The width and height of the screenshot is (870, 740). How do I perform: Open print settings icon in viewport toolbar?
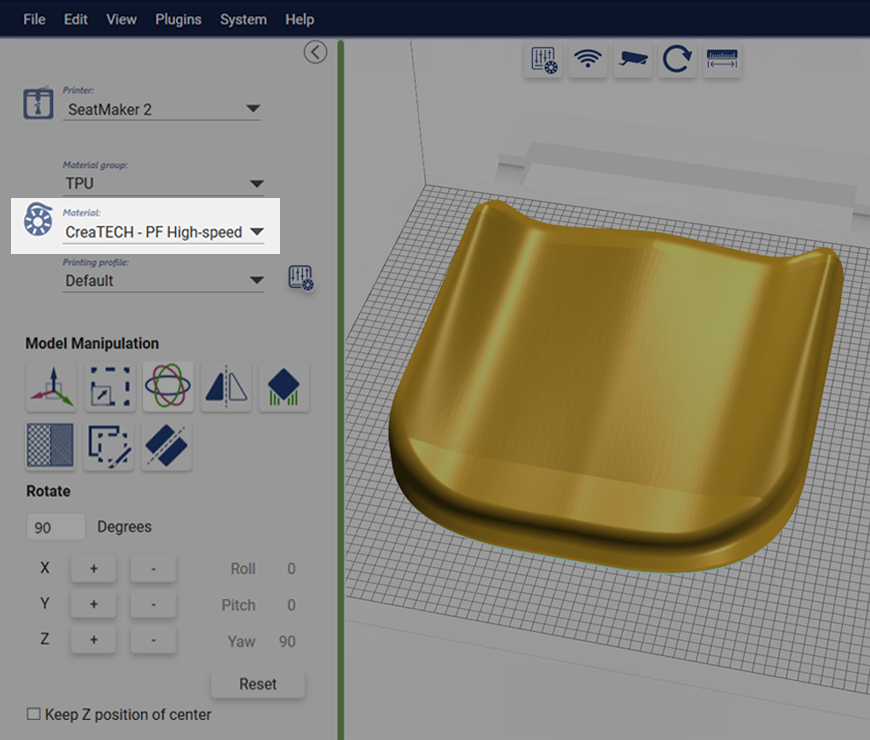(543, 59)
